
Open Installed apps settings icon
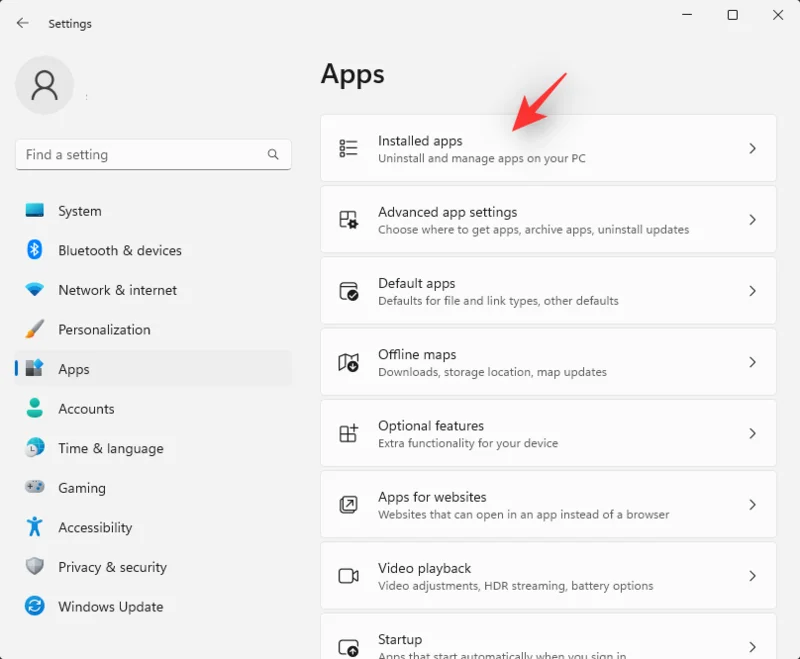point(348,147)
